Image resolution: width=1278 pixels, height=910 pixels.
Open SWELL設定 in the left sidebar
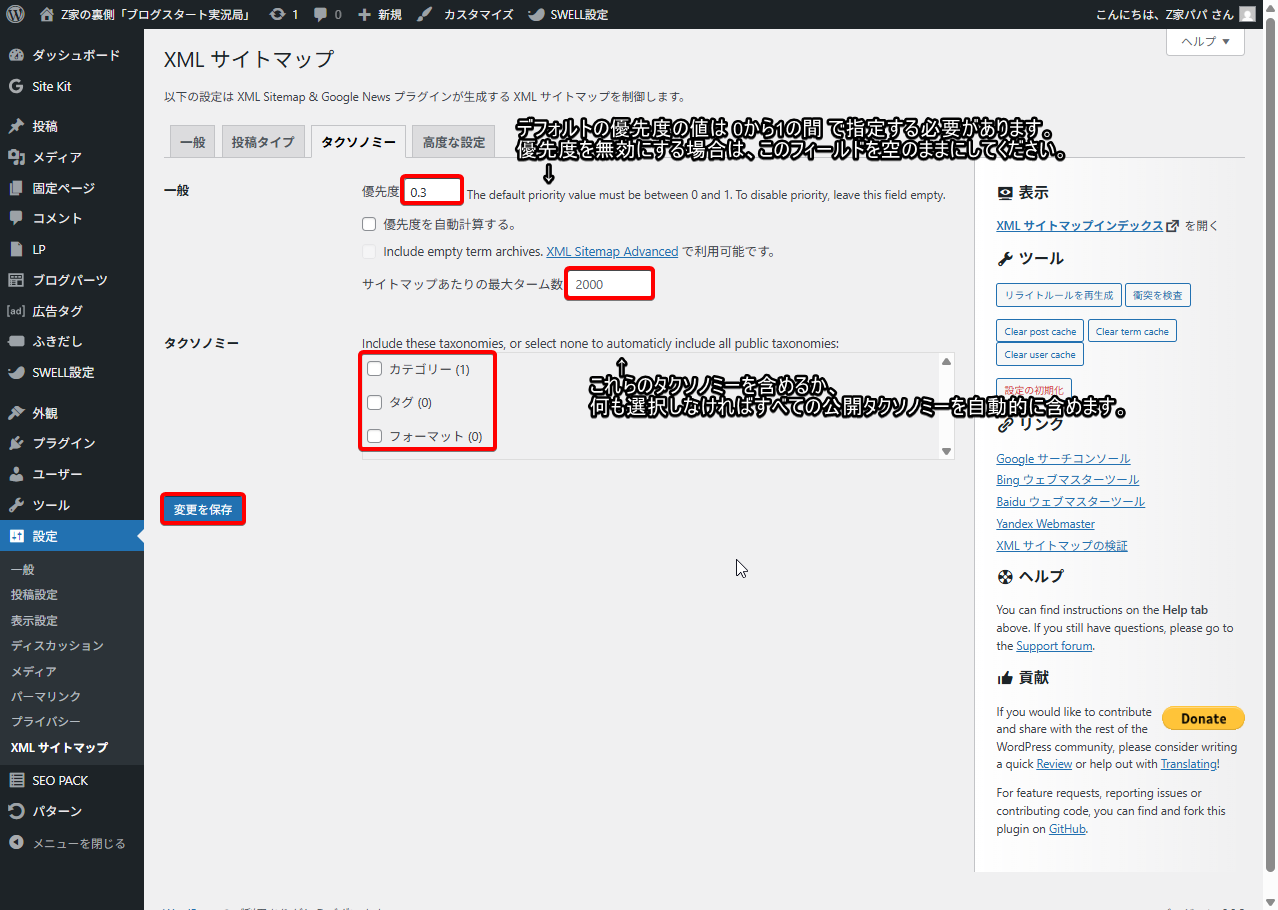72,372
